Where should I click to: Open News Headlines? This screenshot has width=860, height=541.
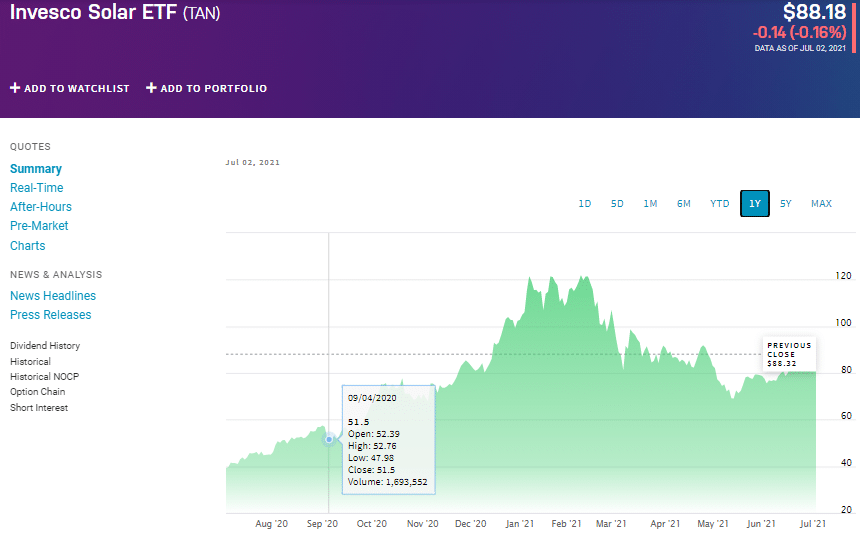(x=53, y=296)
